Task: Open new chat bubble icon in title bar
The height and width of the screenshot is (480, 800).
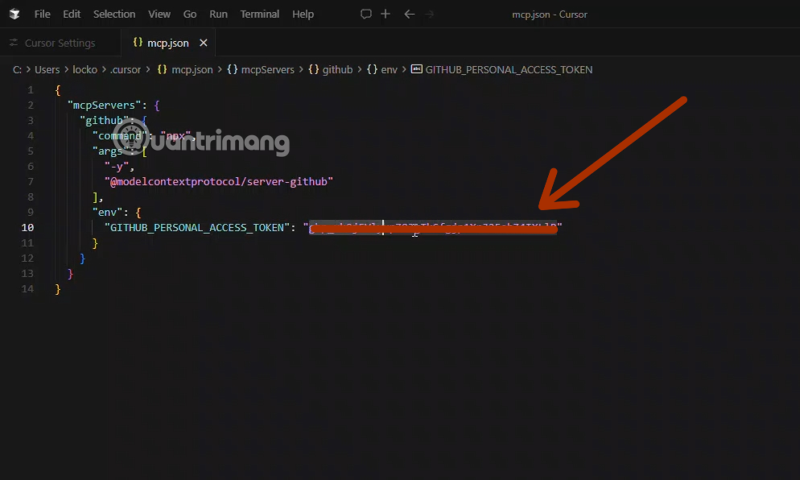Action: tap(366, 14)
